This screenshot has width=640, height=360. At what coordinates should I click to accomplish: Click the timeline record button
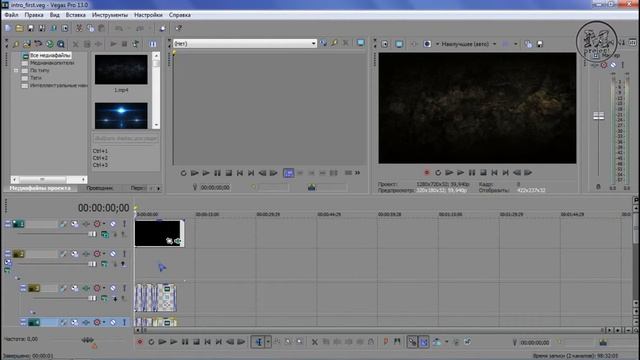140,342
